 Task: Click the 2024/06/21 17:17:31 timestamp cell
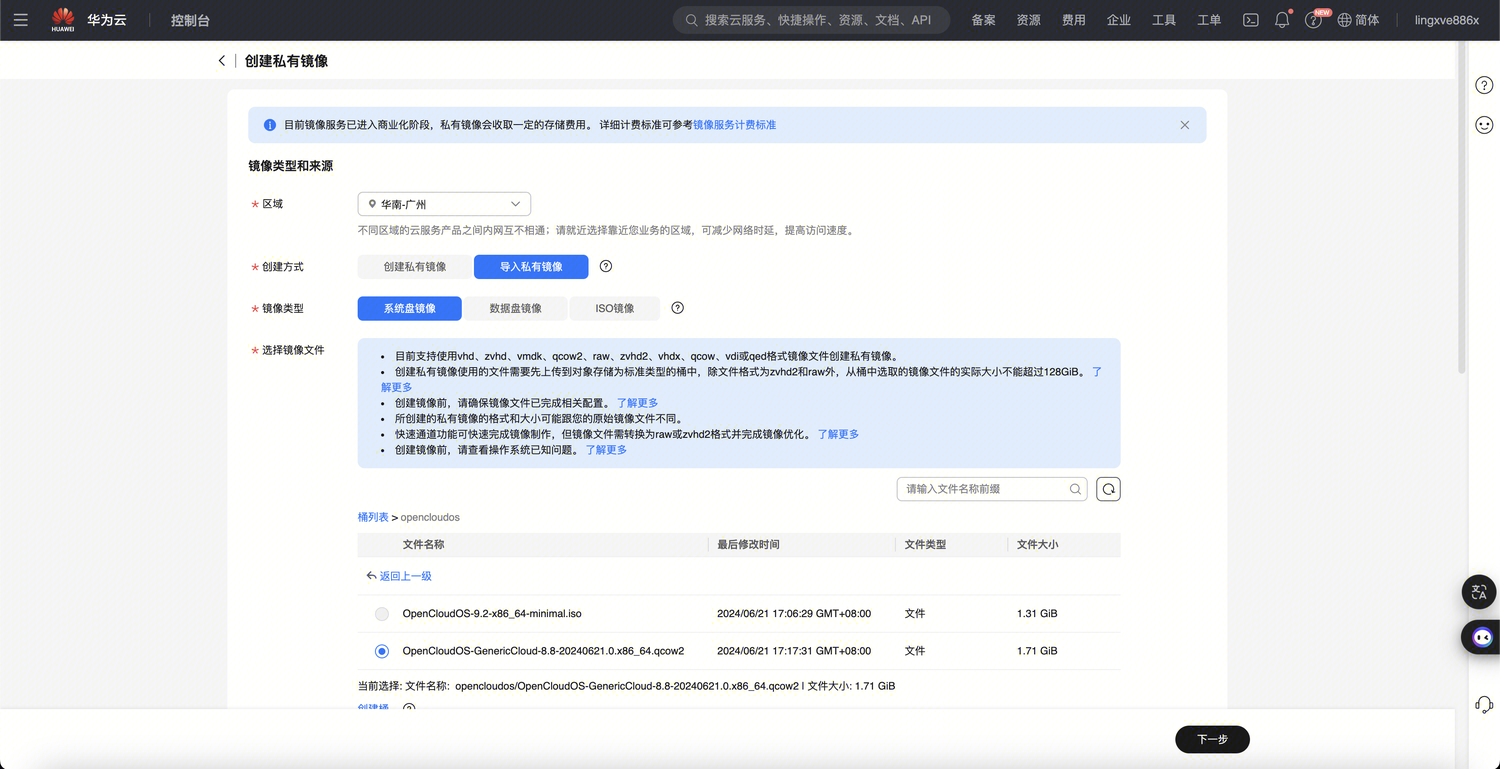(x=794, y=651)
